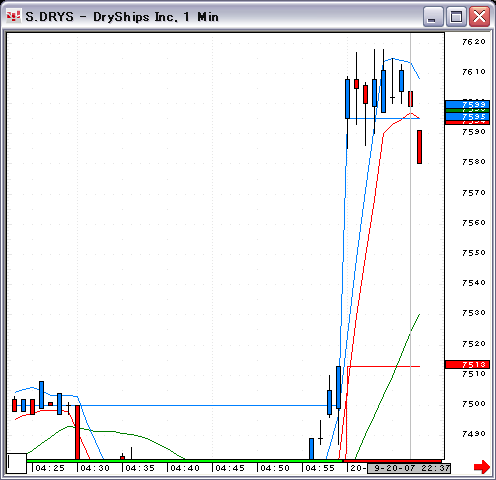Click the 7580 price scale label
The width and height of the screenshot is (496, 480).
tap(474, 162)
